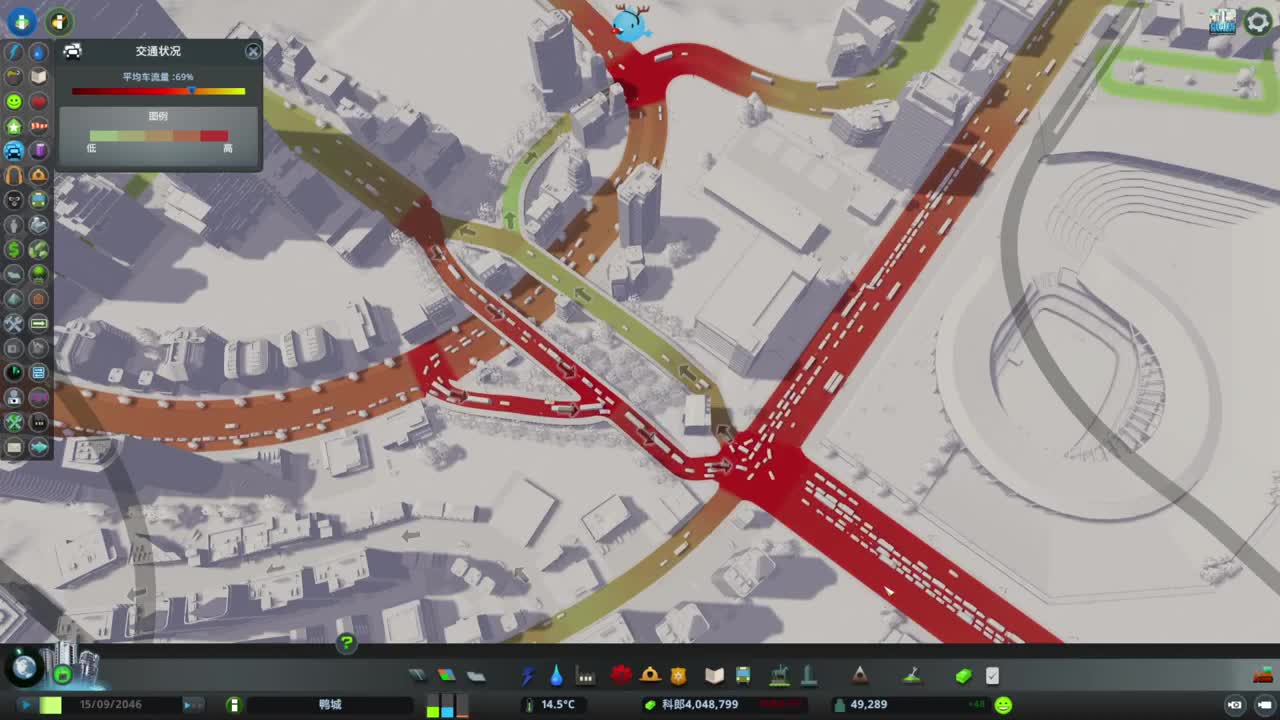Toggle the game pause/play button
1280x720 pixels.
click(x=25, y=705)
